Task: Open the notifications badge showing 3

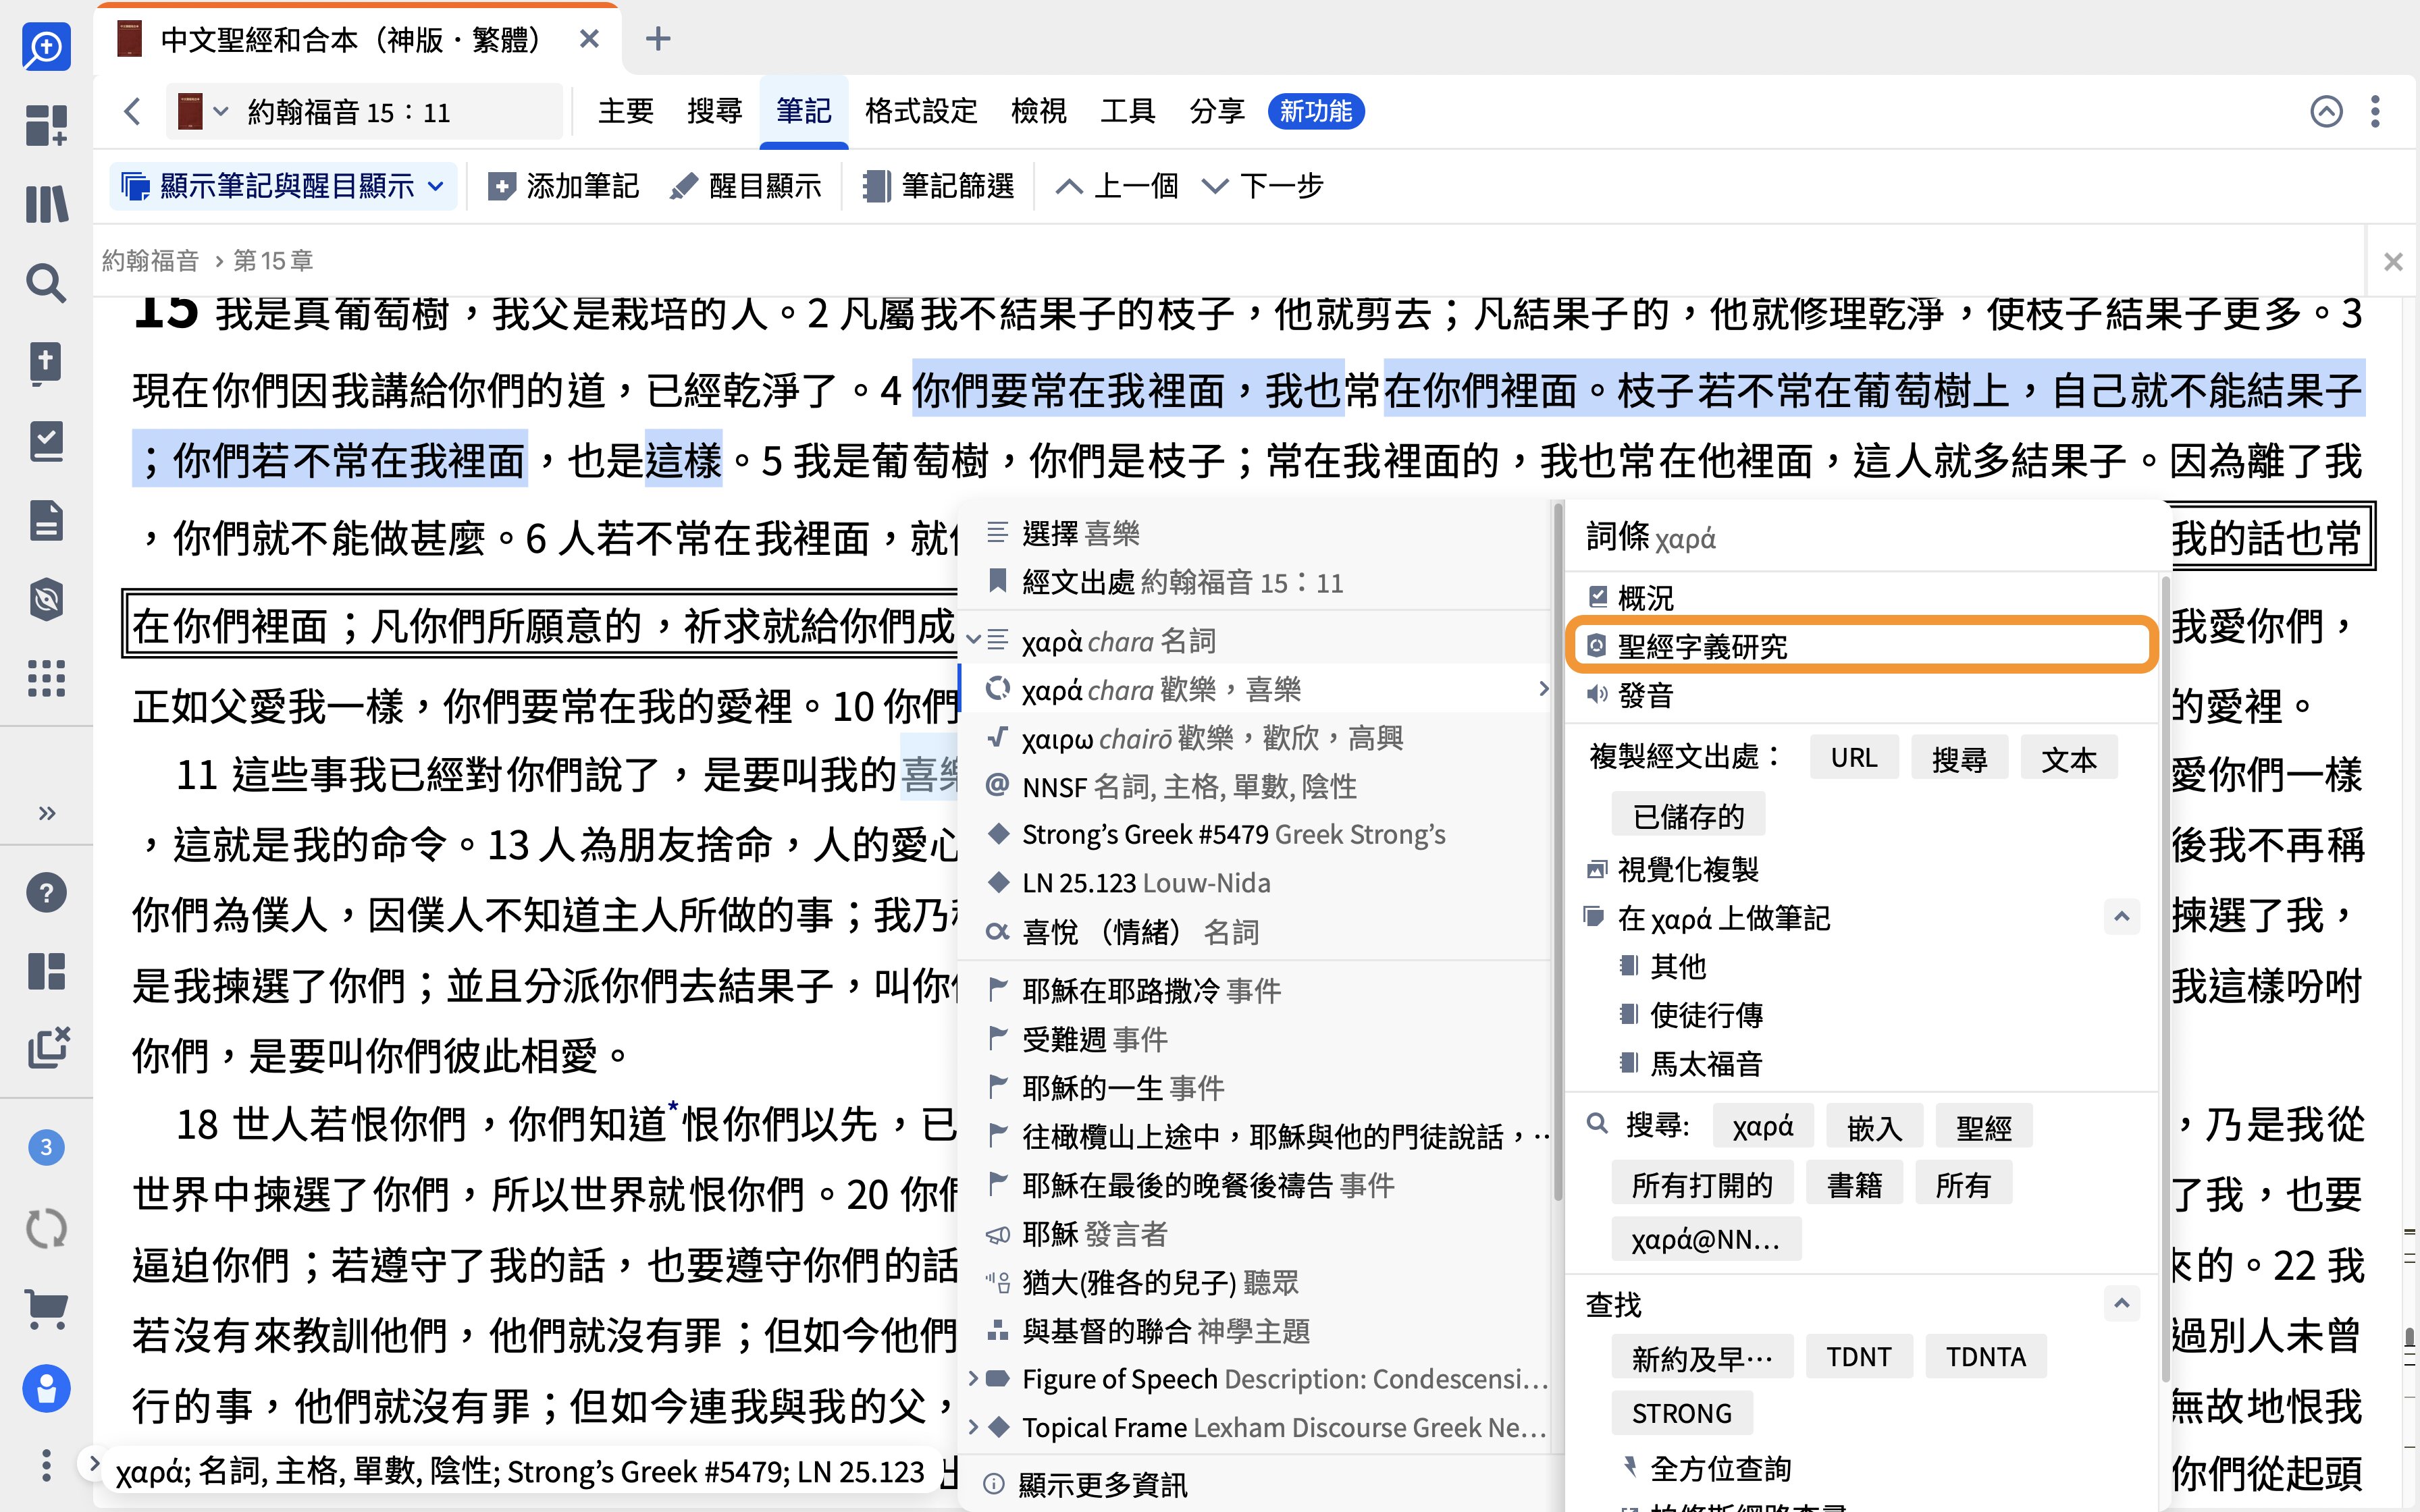Action: [x=46, y=1147]
